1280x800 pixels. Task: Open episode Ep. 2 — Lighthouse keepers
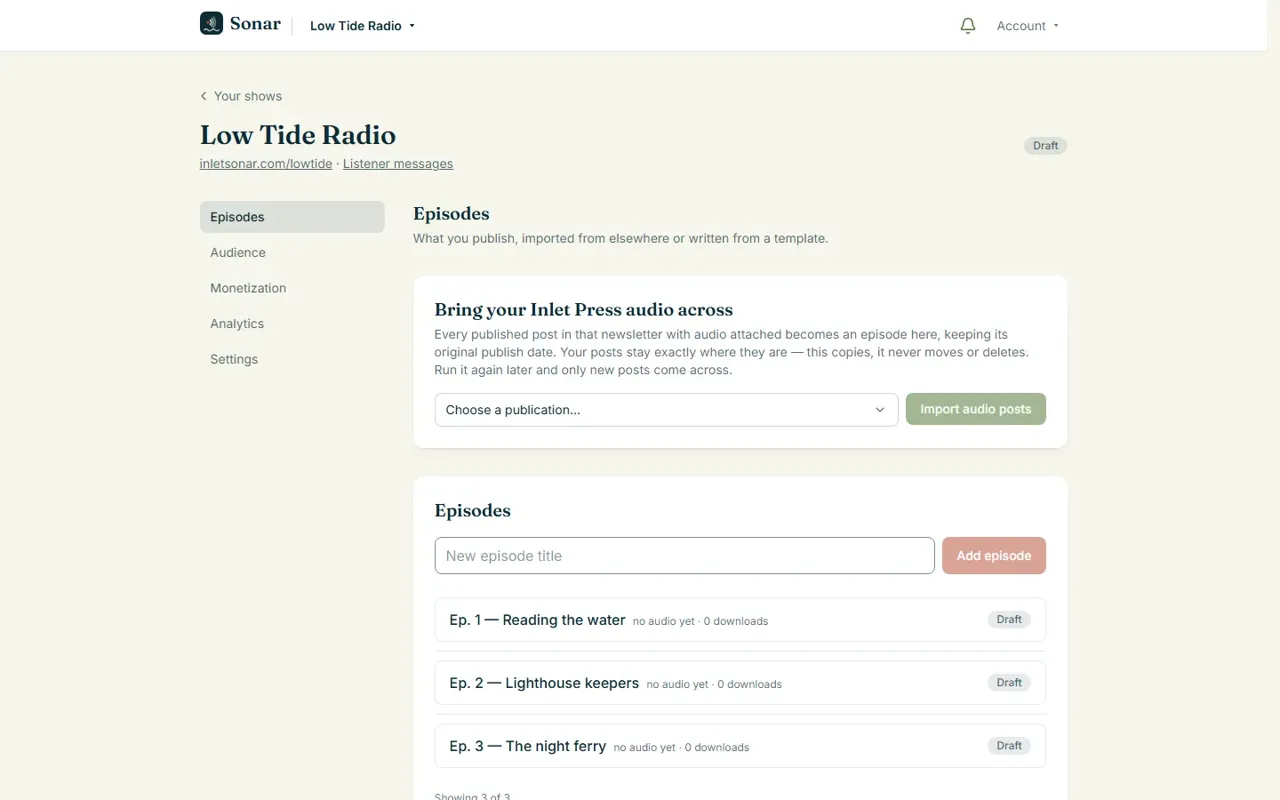[740, 683]
